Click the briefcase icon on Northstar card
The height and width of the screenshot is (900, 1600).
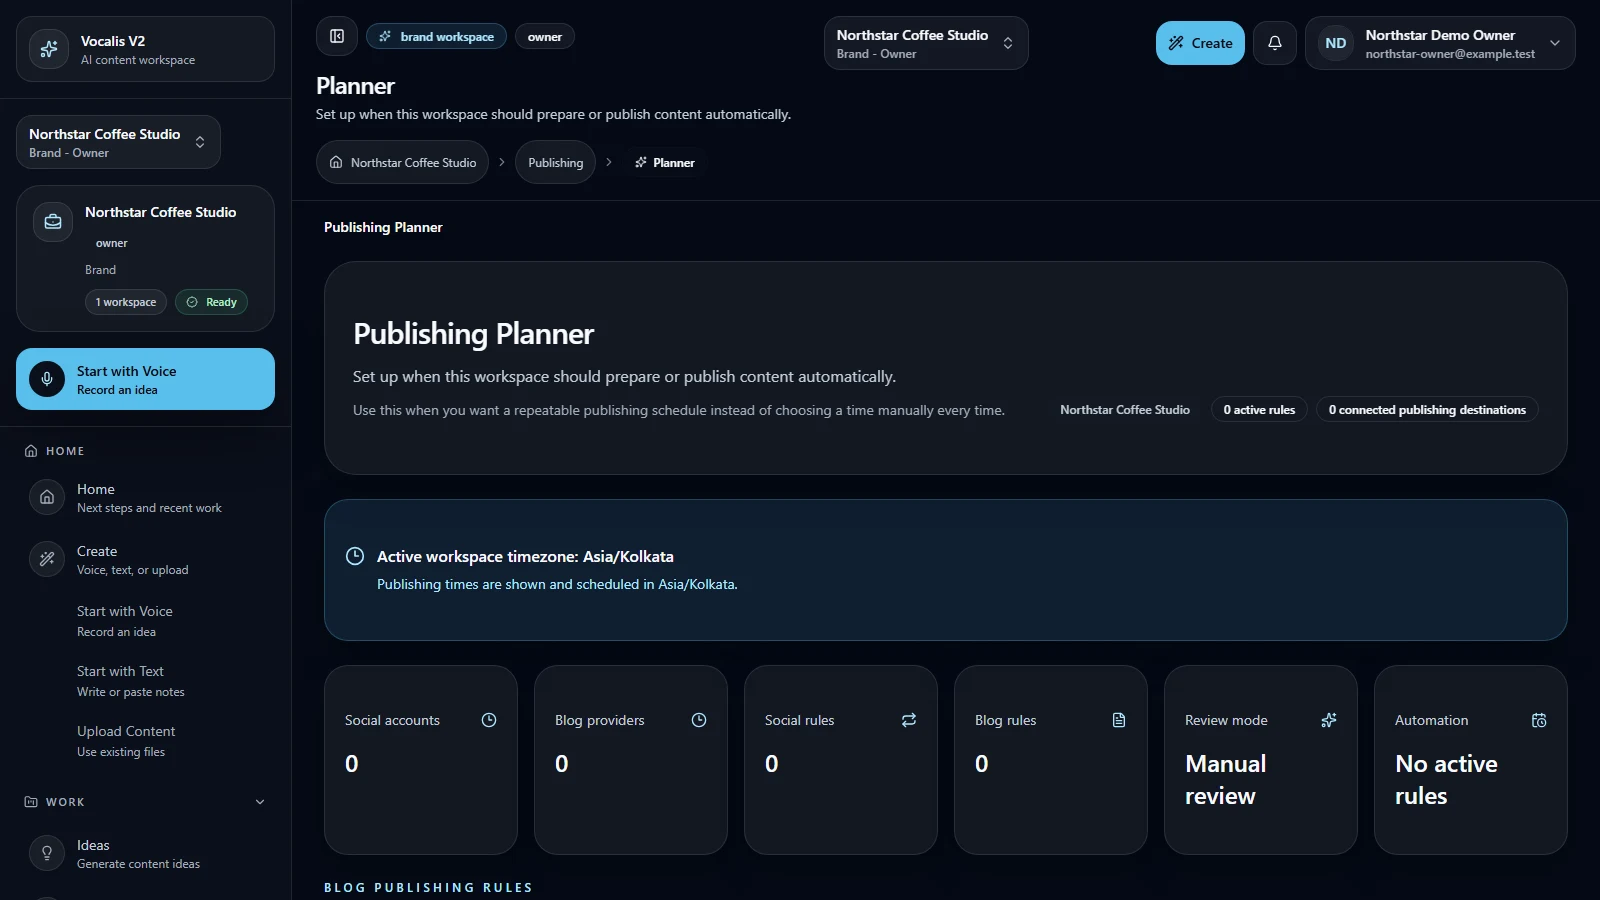point(53,222)
